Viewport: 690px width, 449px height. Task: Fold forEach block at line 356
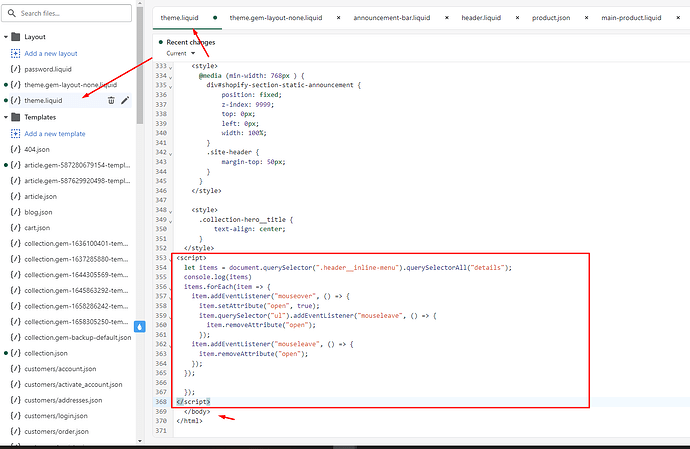click(170, 287)
